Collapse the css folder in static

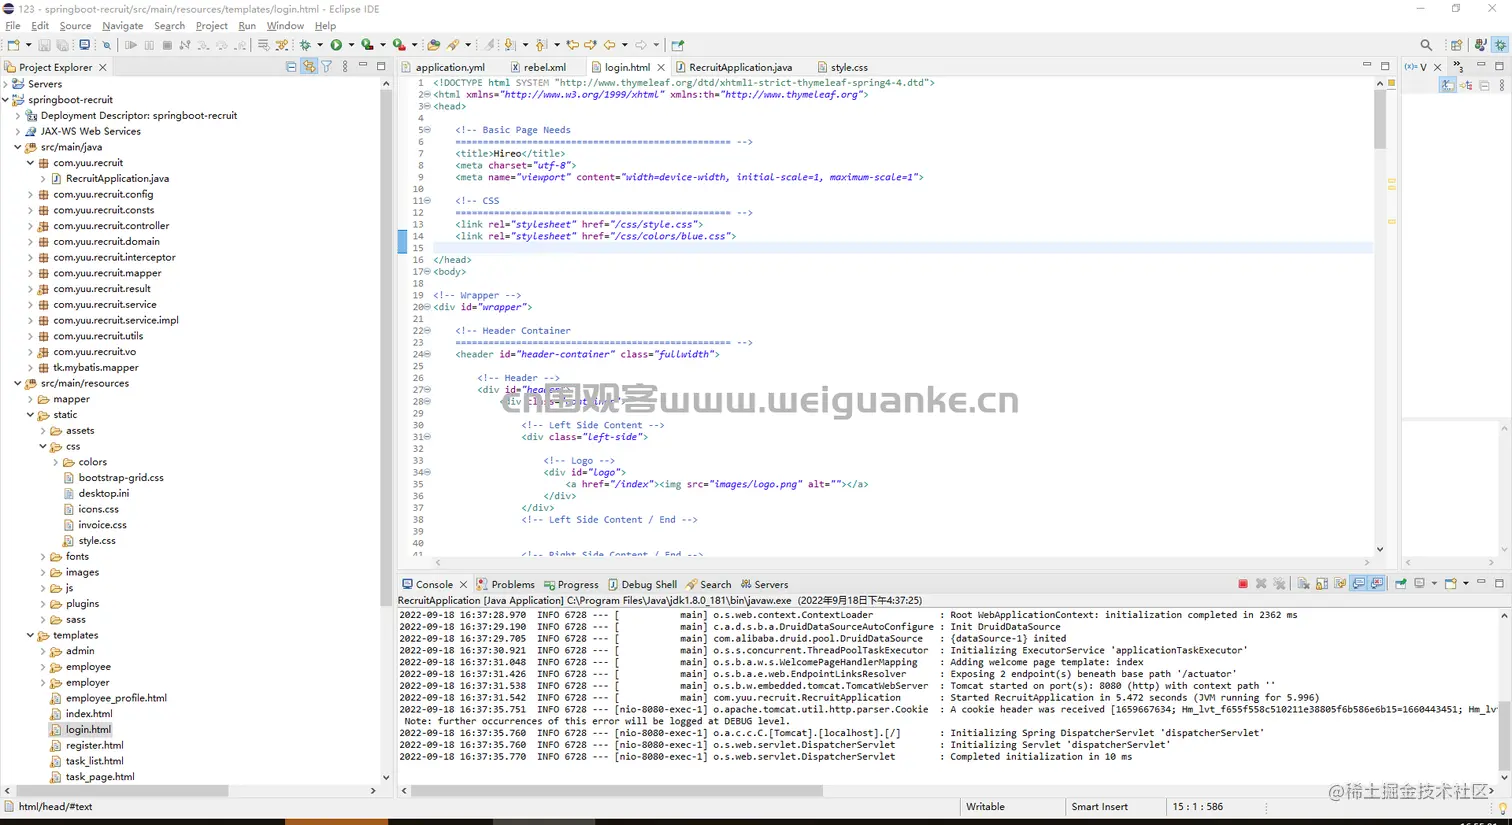43,446
